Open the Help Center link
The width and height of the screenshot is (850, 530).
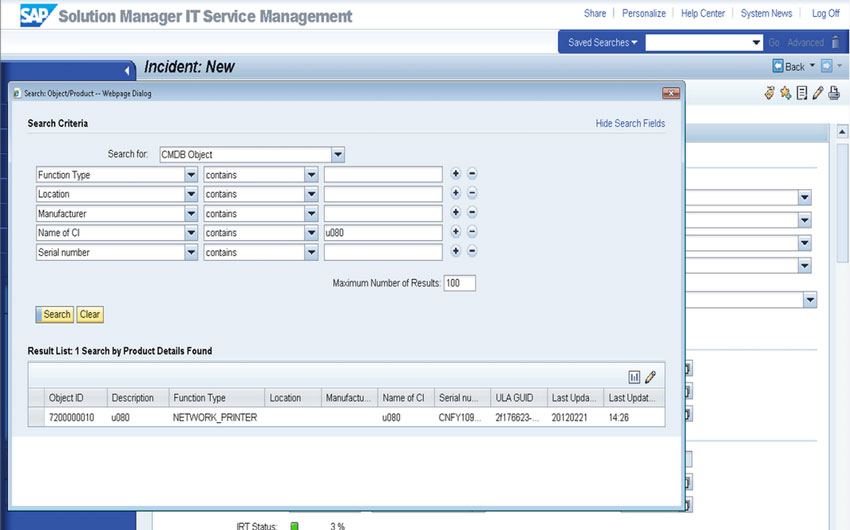703,14
